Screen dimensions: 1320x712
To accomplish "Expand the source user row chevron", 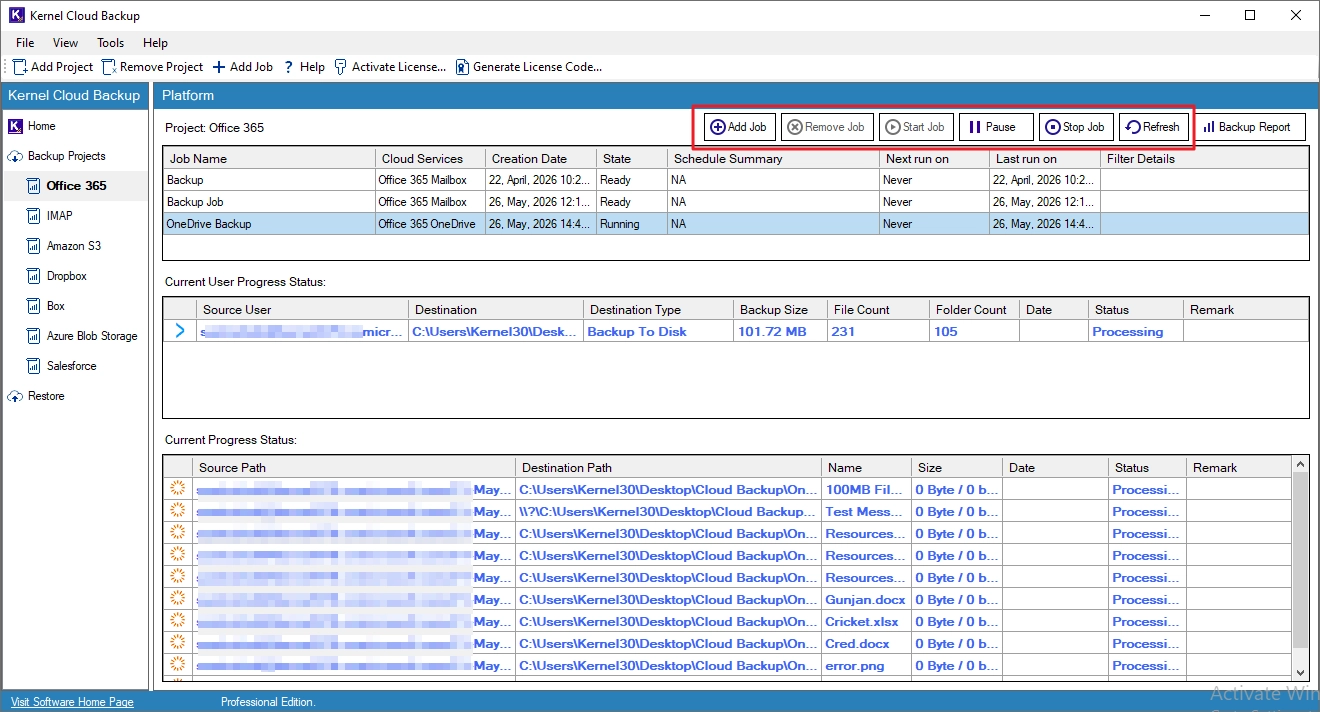I will (x=180, y=331).
